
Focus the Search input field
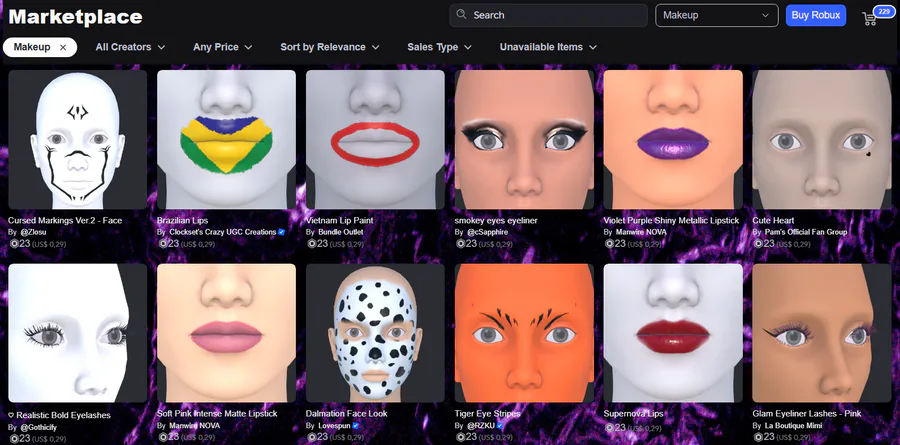pyautogui.click(x=548, y=16)
